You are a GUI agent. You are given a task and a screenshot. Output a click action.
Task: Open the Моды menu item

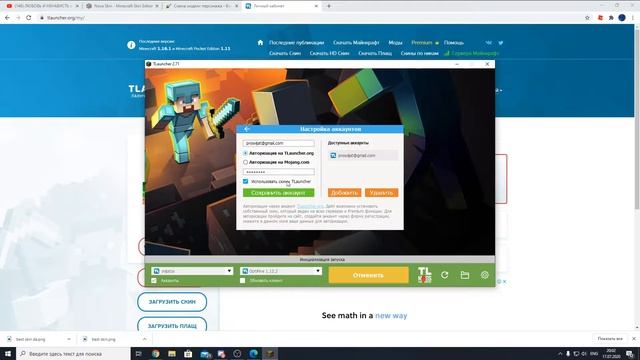pyautogui.click(x=395, y=42)
